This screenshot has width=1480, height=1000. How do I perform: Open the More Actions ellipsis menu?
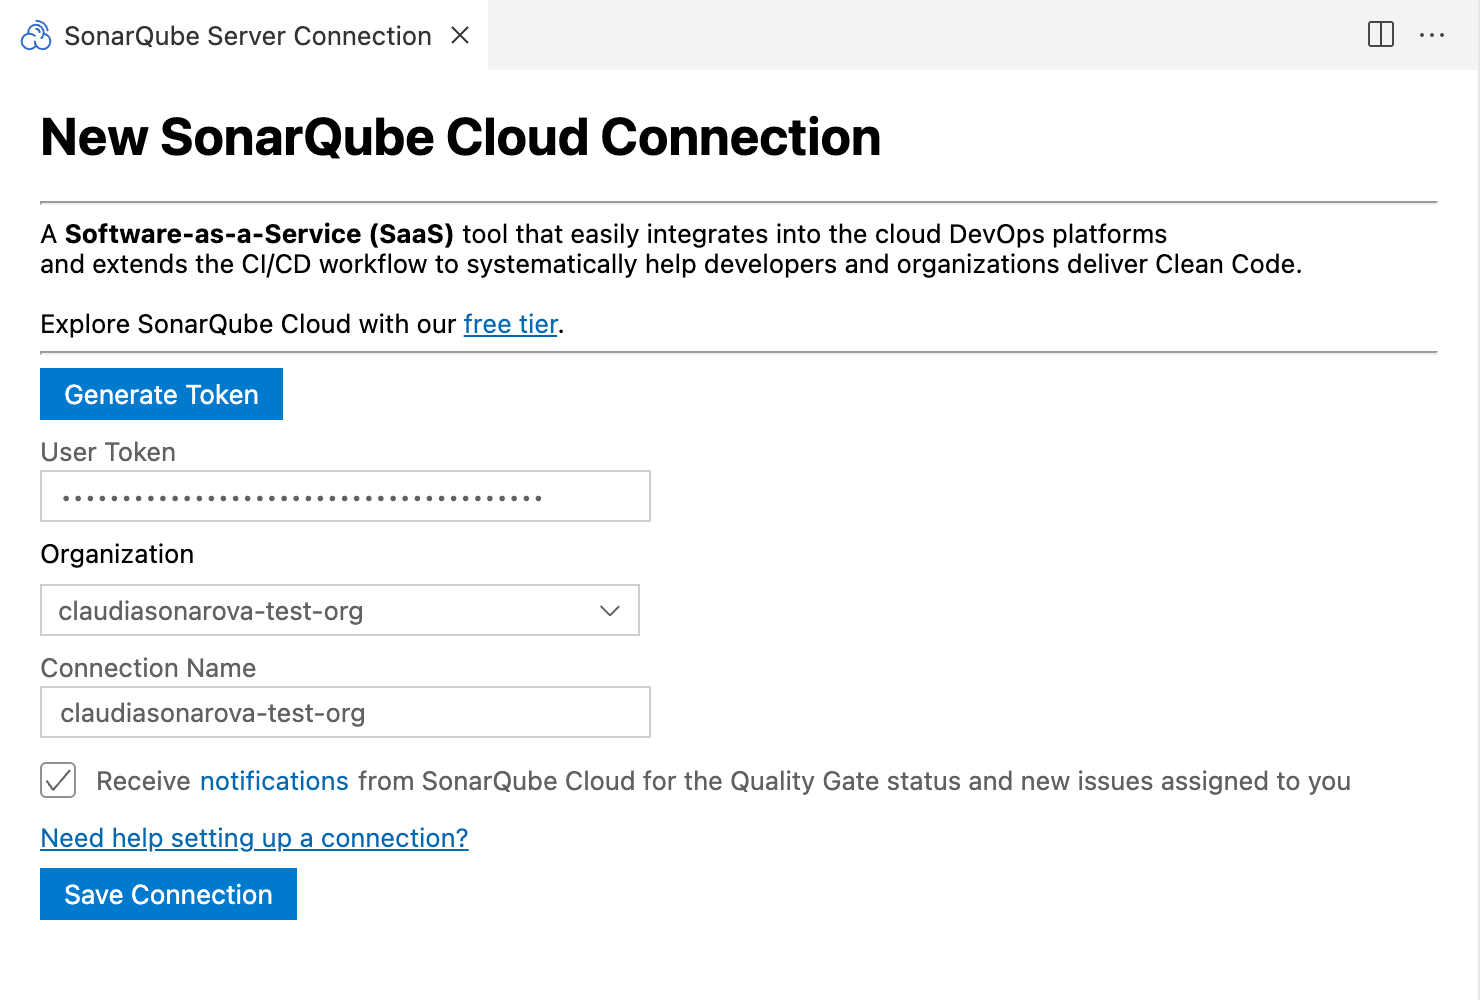1432,35
